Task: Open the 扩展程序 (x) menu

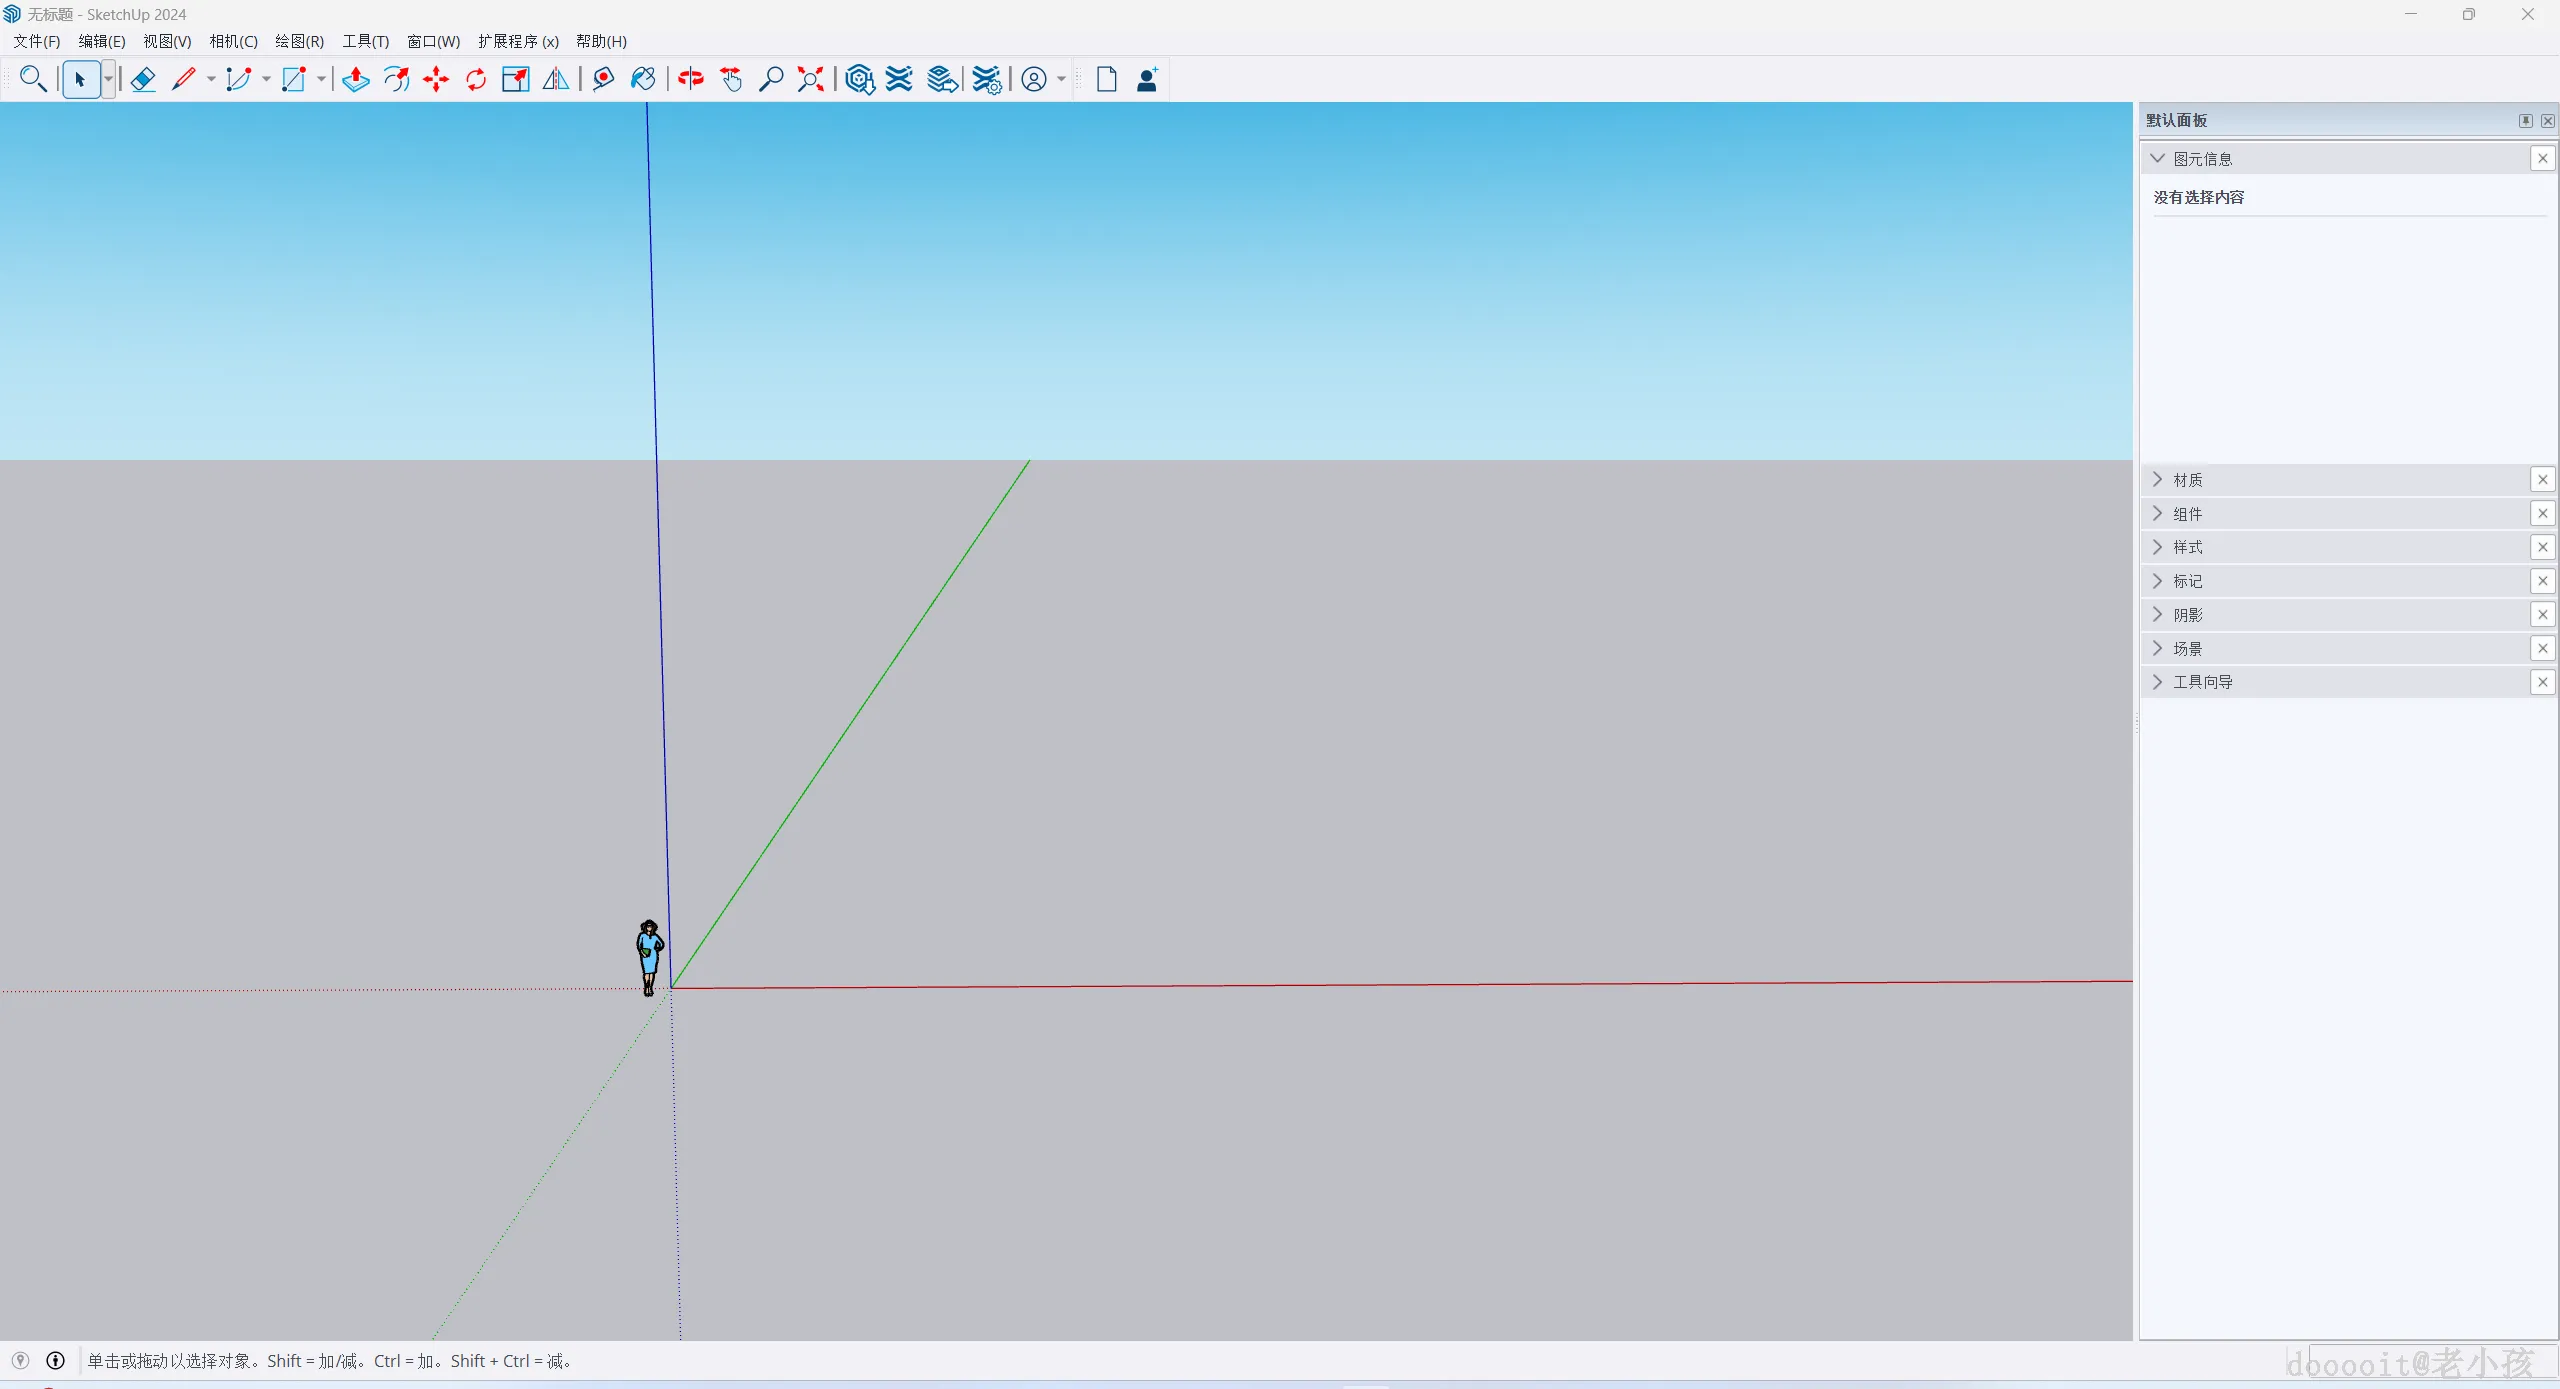Action: (518, 41)
